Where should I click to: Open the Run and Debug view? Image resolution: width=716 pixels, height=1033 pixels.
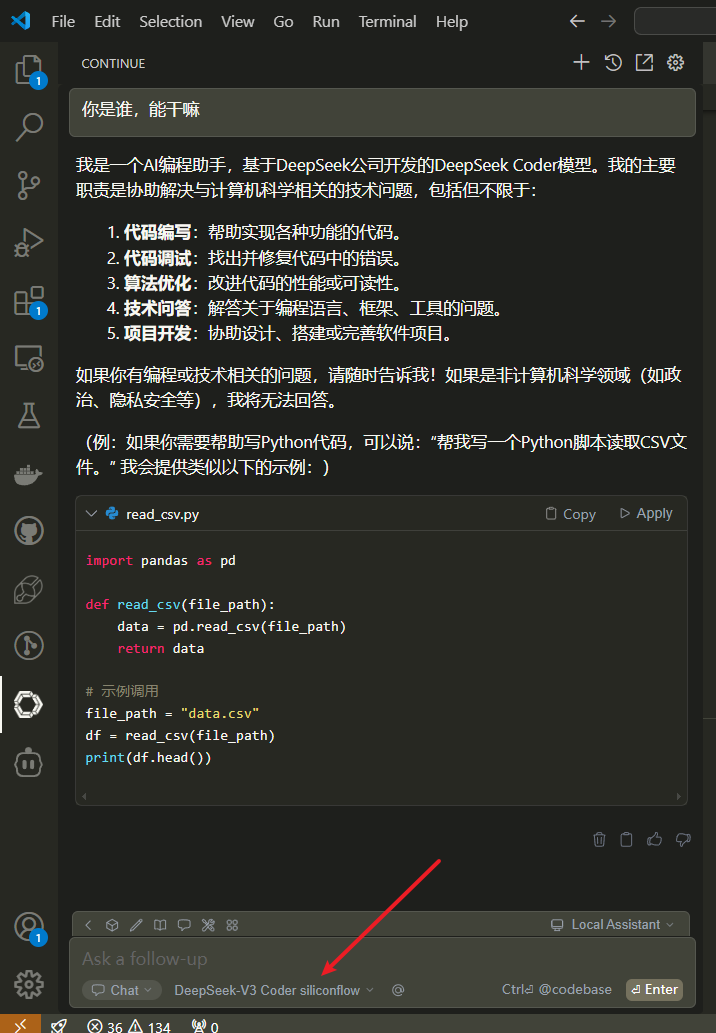(x=28, y=242)
